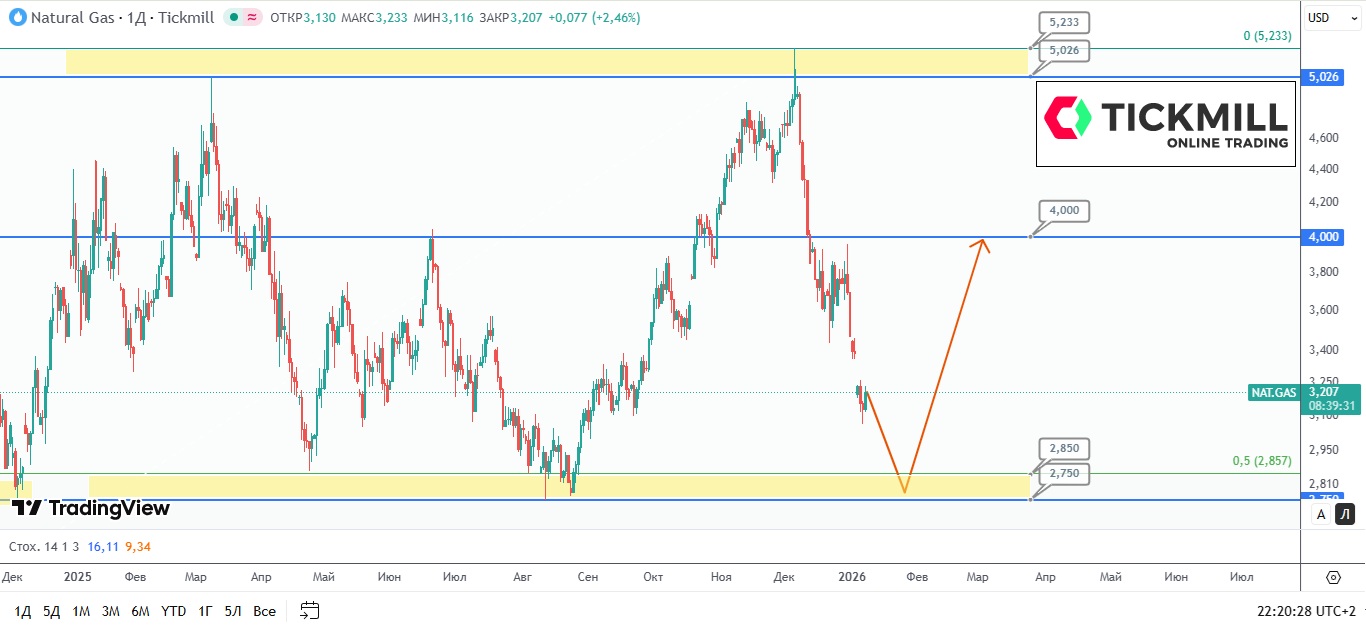Toggle the logarithmic scale 'Л' button
The image size is (1366, 626).
pyautogui.click(x=1345, y=514)
